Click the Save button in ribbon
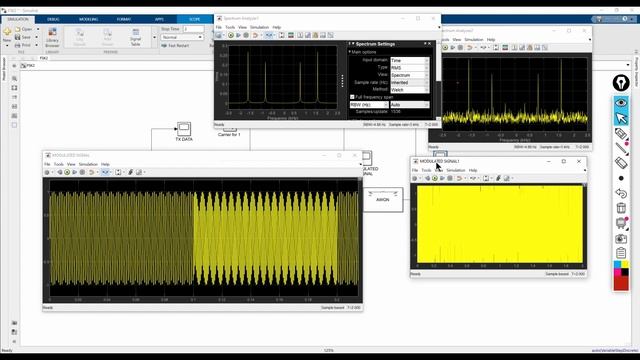640x360 pixels. click(23, 37)
